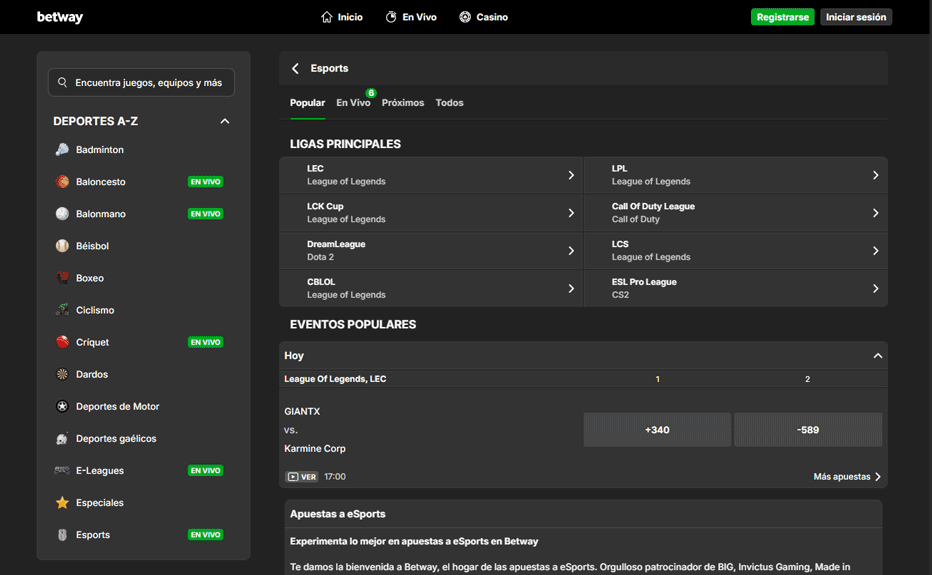This screenshot has height=575, width=932.
Task: Click the Betway logo
Action: pyautogui.click(x=60, y=17)
